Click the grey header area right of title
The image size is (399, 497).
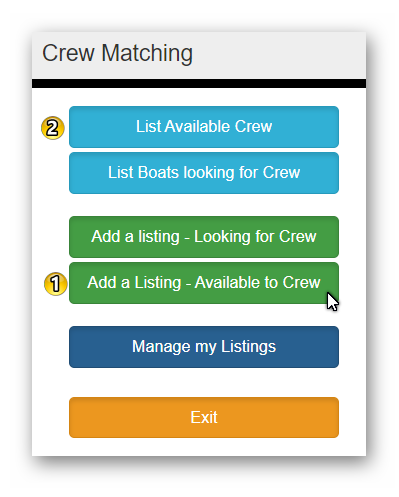(x=280, y=55)
